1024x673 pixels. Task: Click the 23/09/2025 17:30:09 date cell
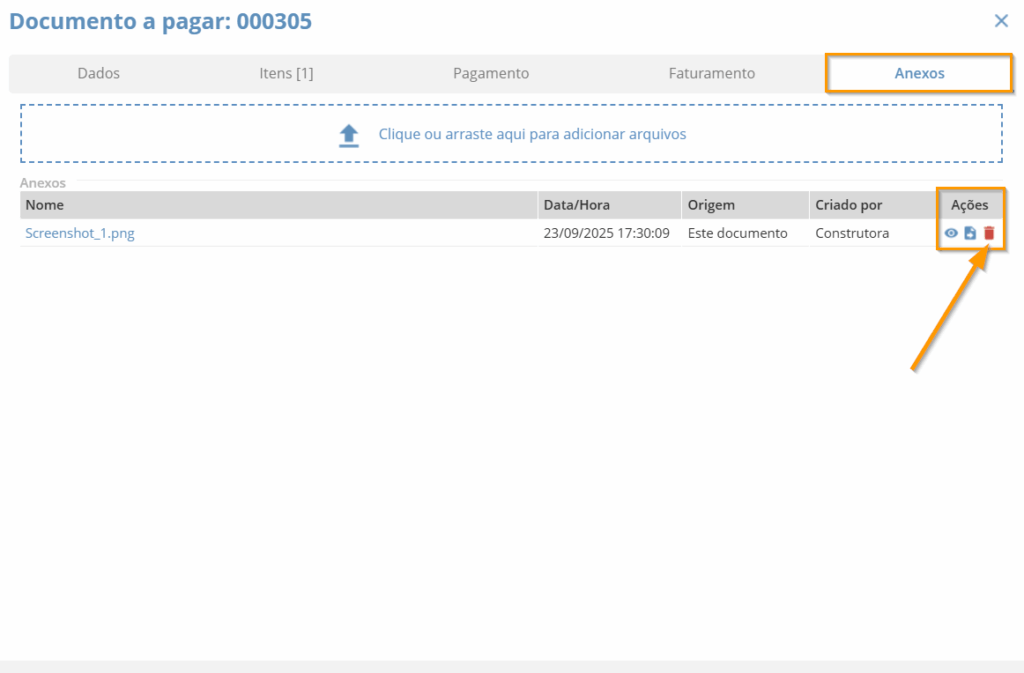click(x=606, y=233)
